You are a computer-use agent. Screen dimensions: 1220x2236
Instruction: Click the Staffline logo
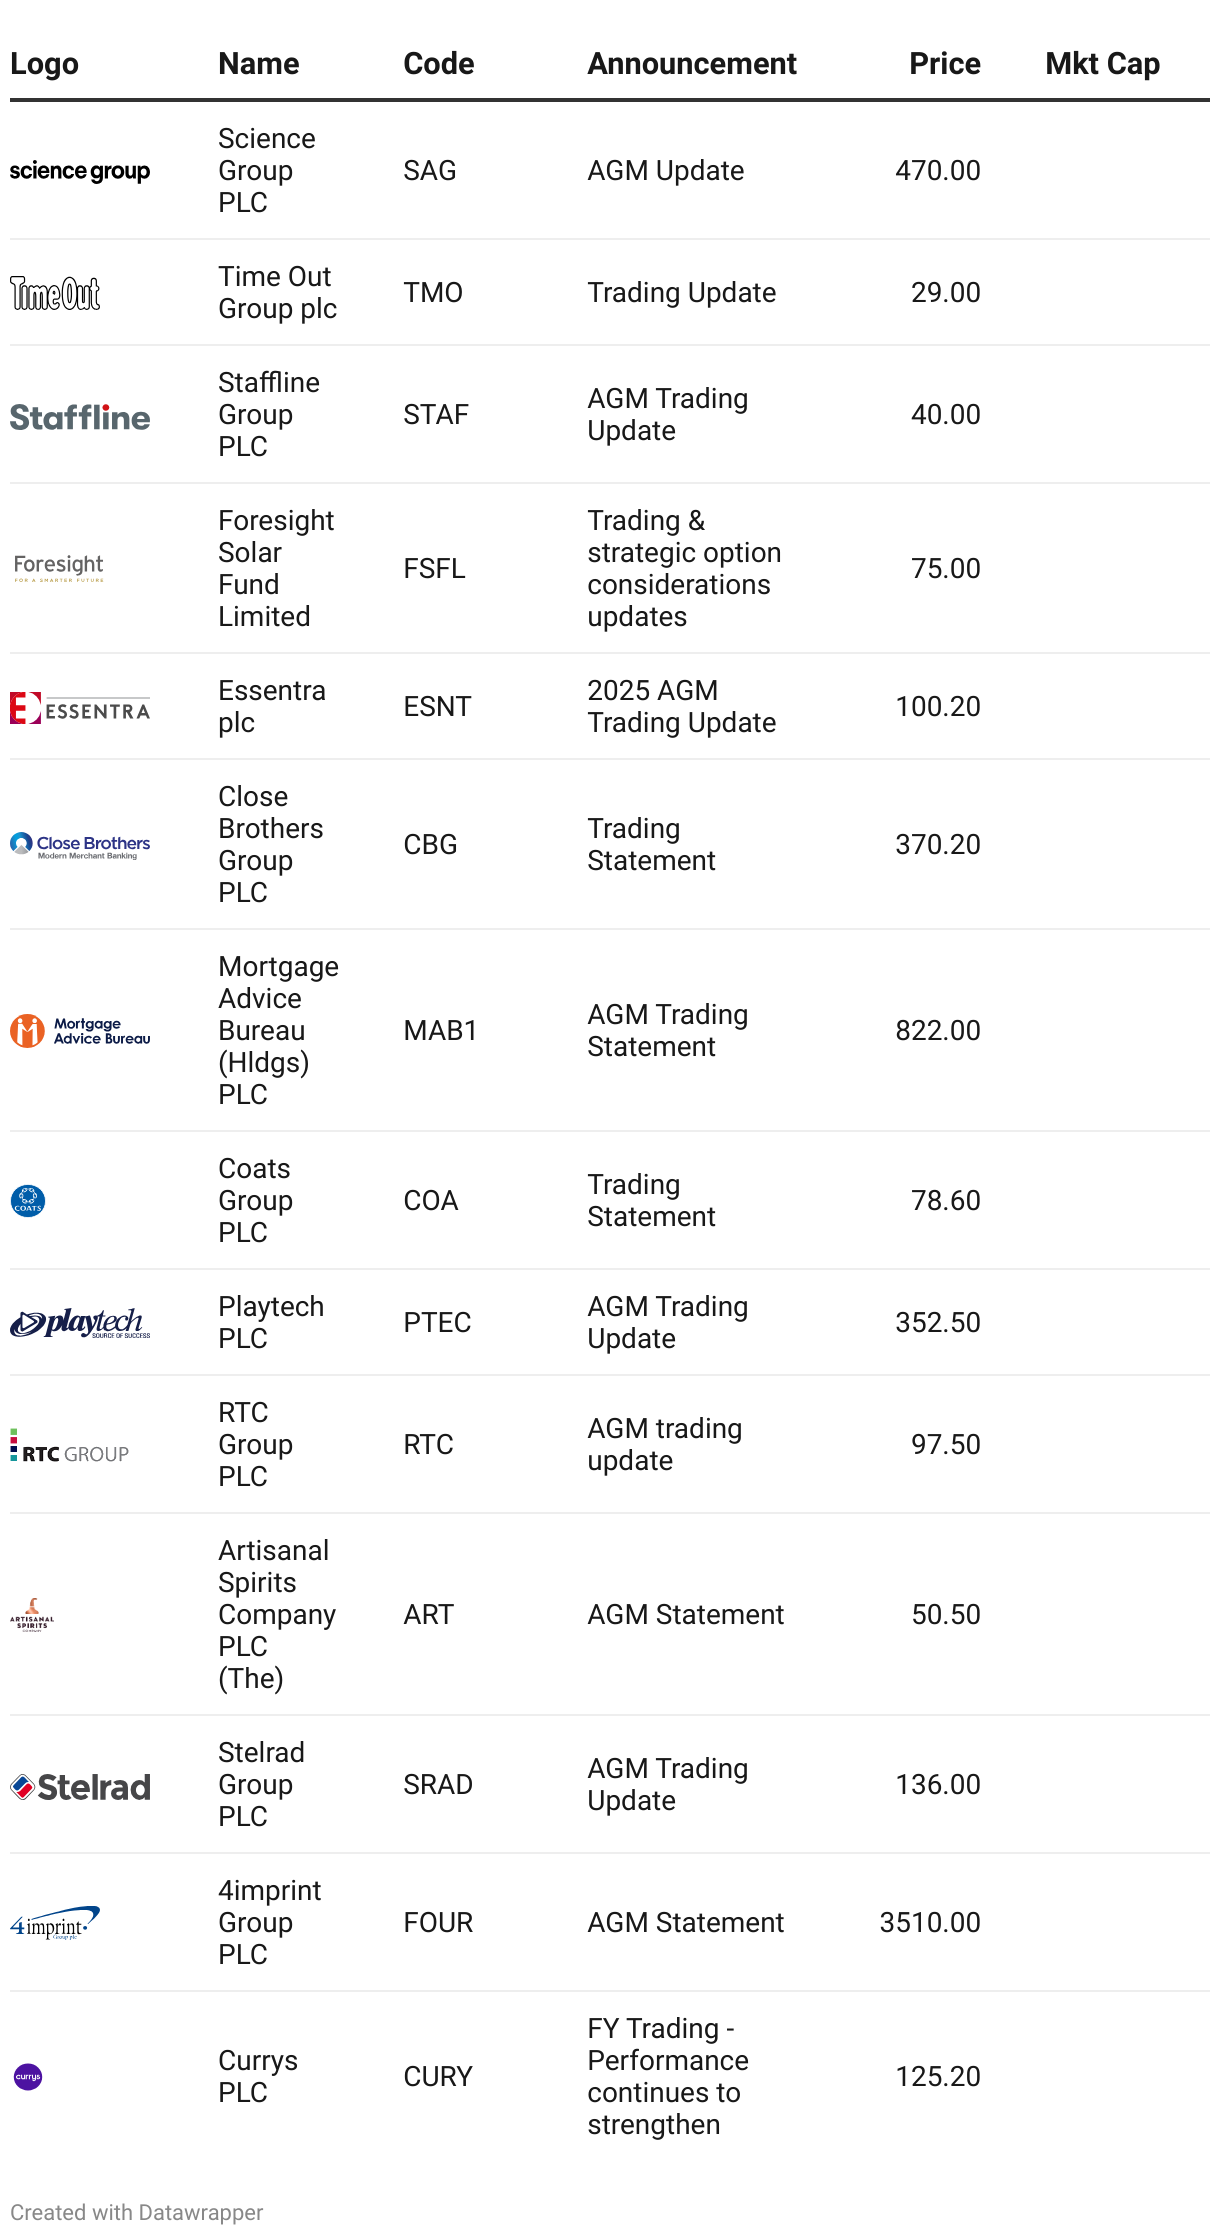click(80, 417)
